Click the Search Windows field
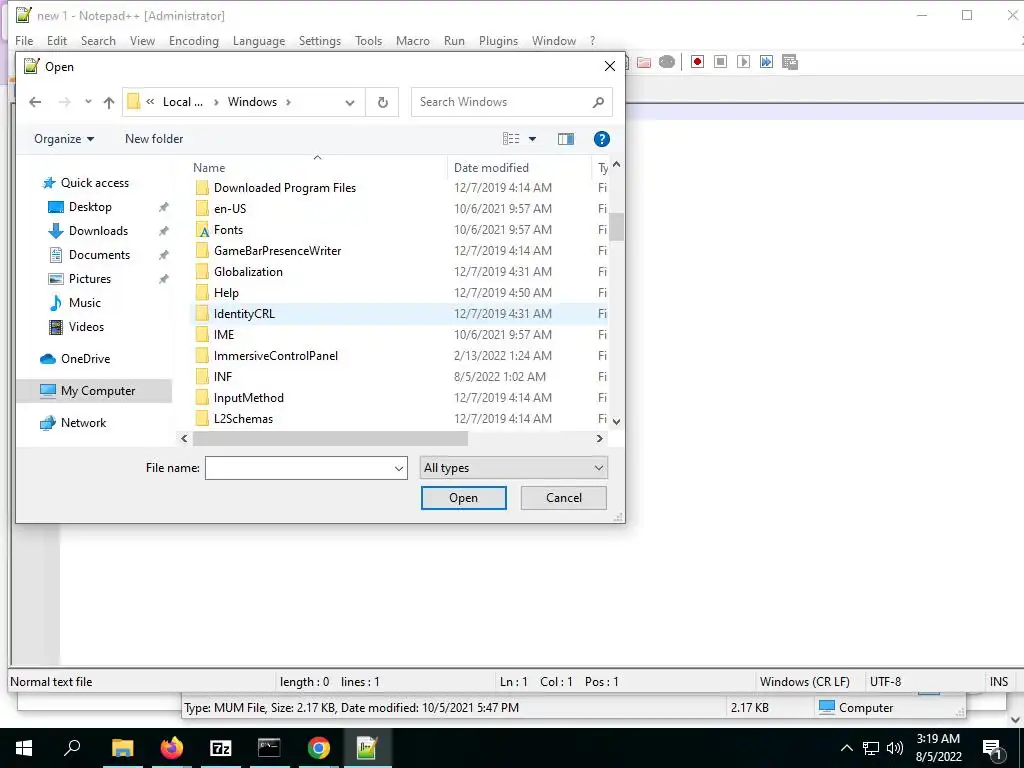The height and width of the screenshot is (768, 1024). tap(503, 102)
